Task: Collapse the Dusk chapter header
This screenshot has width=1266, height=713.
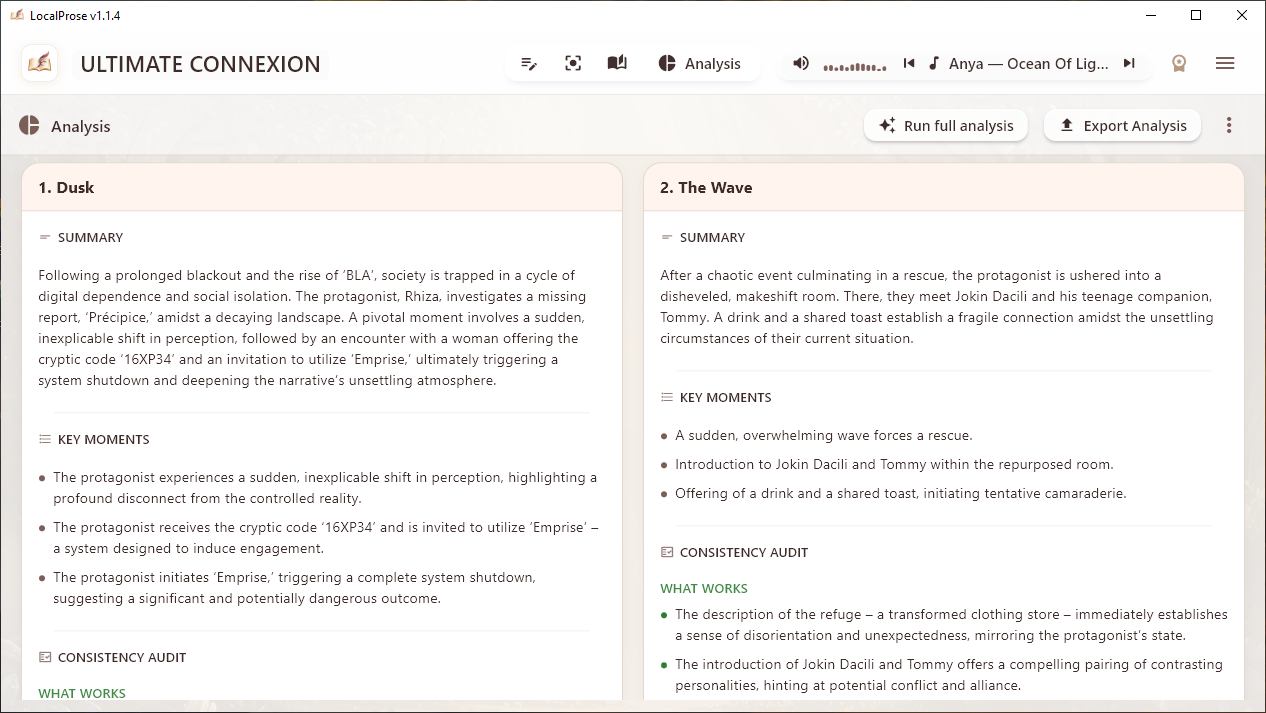Action: click(x=321, y=187)
